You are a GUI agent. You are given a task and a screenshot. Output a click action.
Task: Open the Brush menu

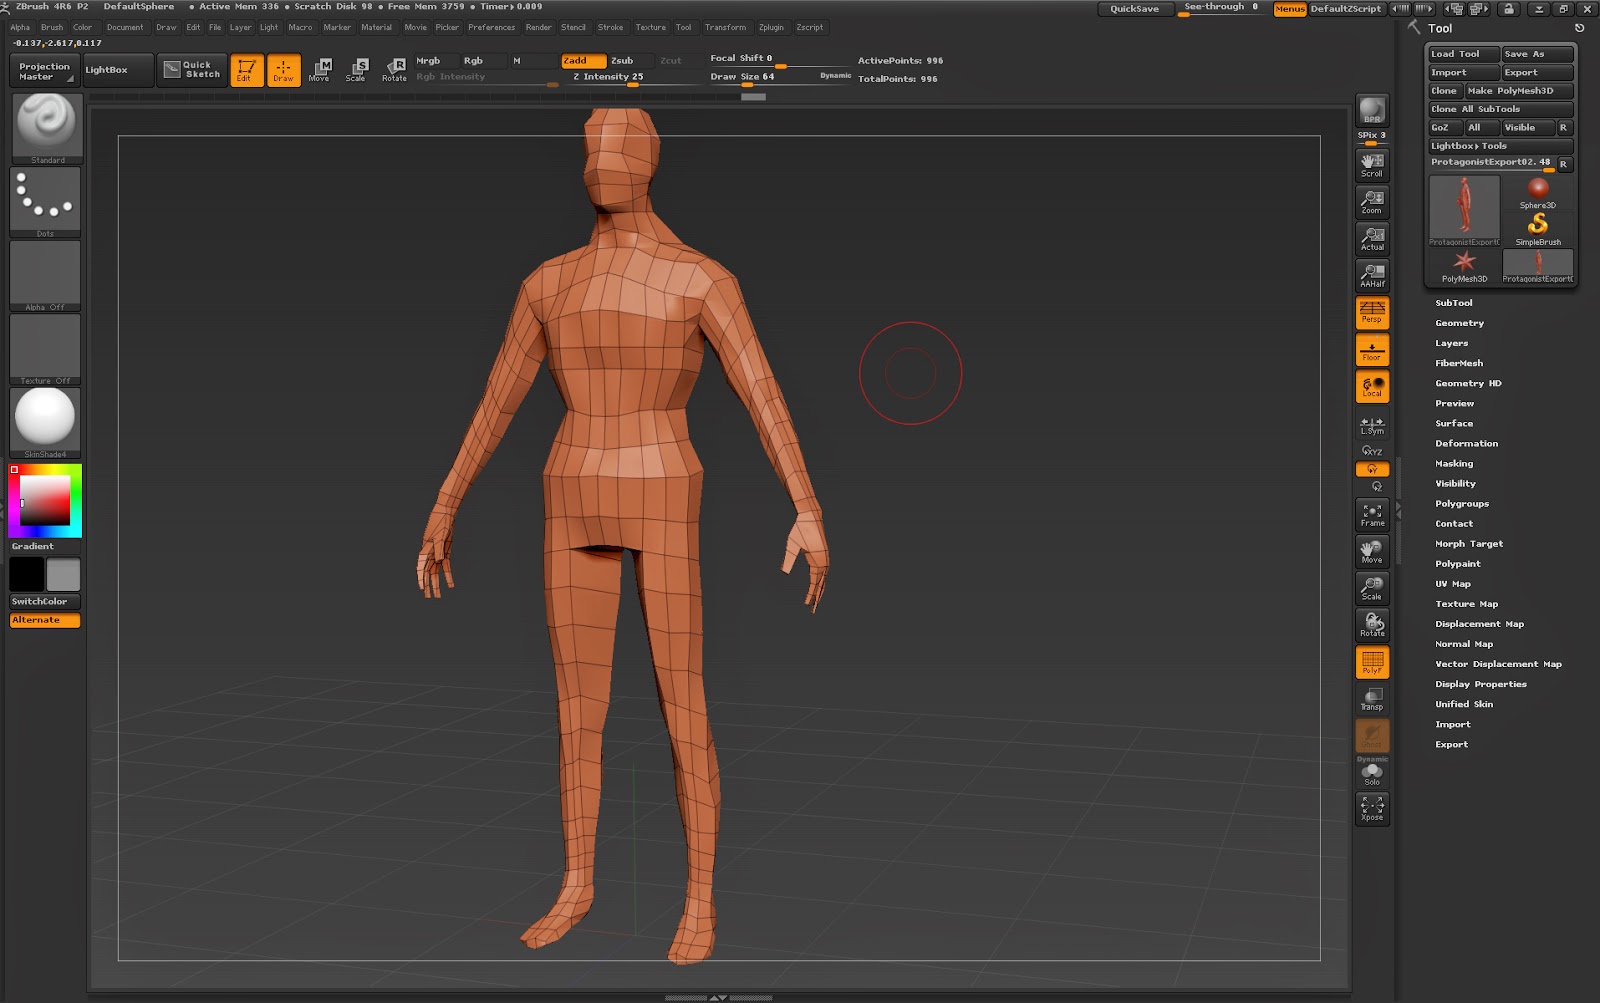click(52, 28)
